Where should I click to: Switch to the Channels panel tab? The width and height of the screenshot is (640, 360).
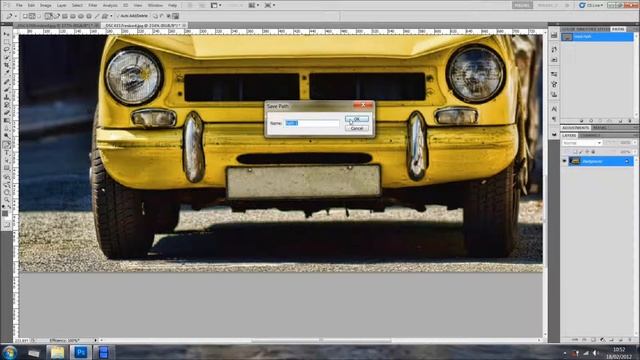[x=589, y=135]
